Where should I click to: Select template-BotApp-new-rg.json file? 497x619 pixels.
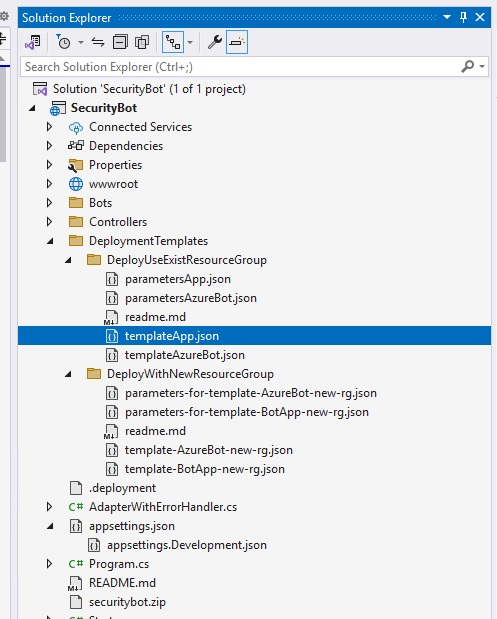click(x=205, y=469)
